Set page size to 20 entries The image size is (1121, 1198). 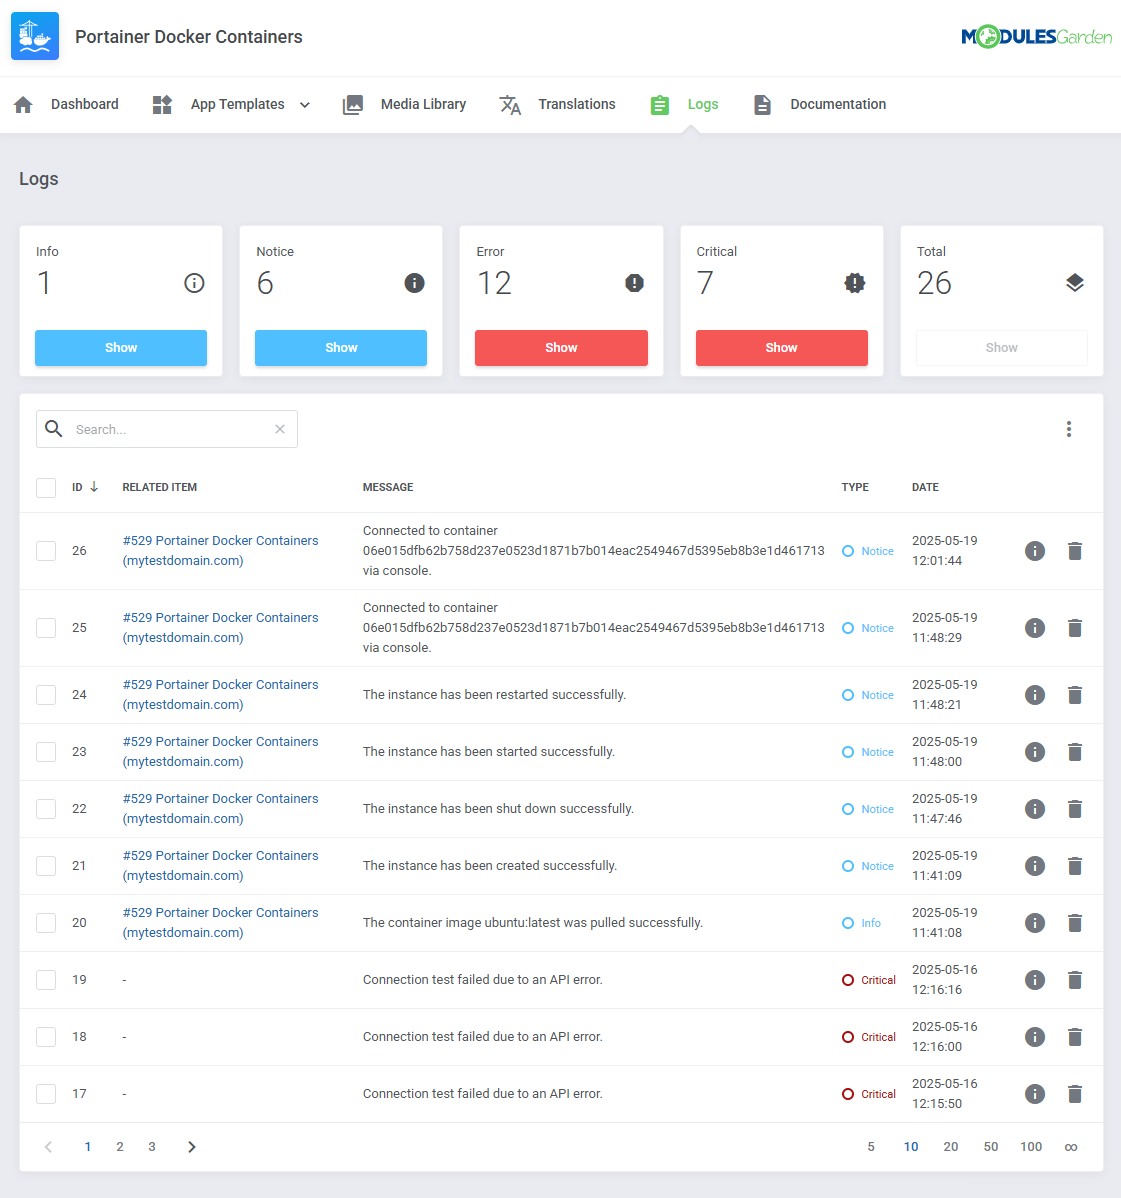951,1147
